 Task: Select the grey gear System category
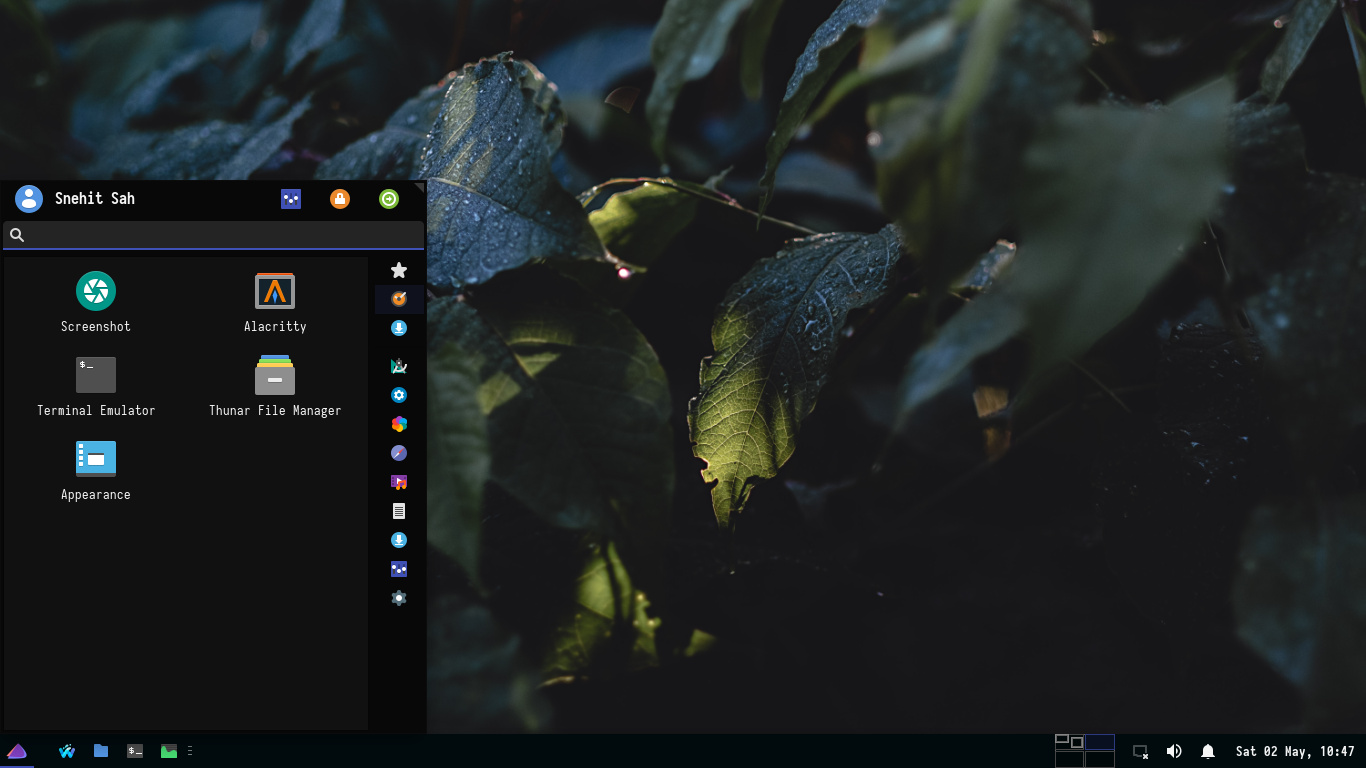(x=399, y=598)
